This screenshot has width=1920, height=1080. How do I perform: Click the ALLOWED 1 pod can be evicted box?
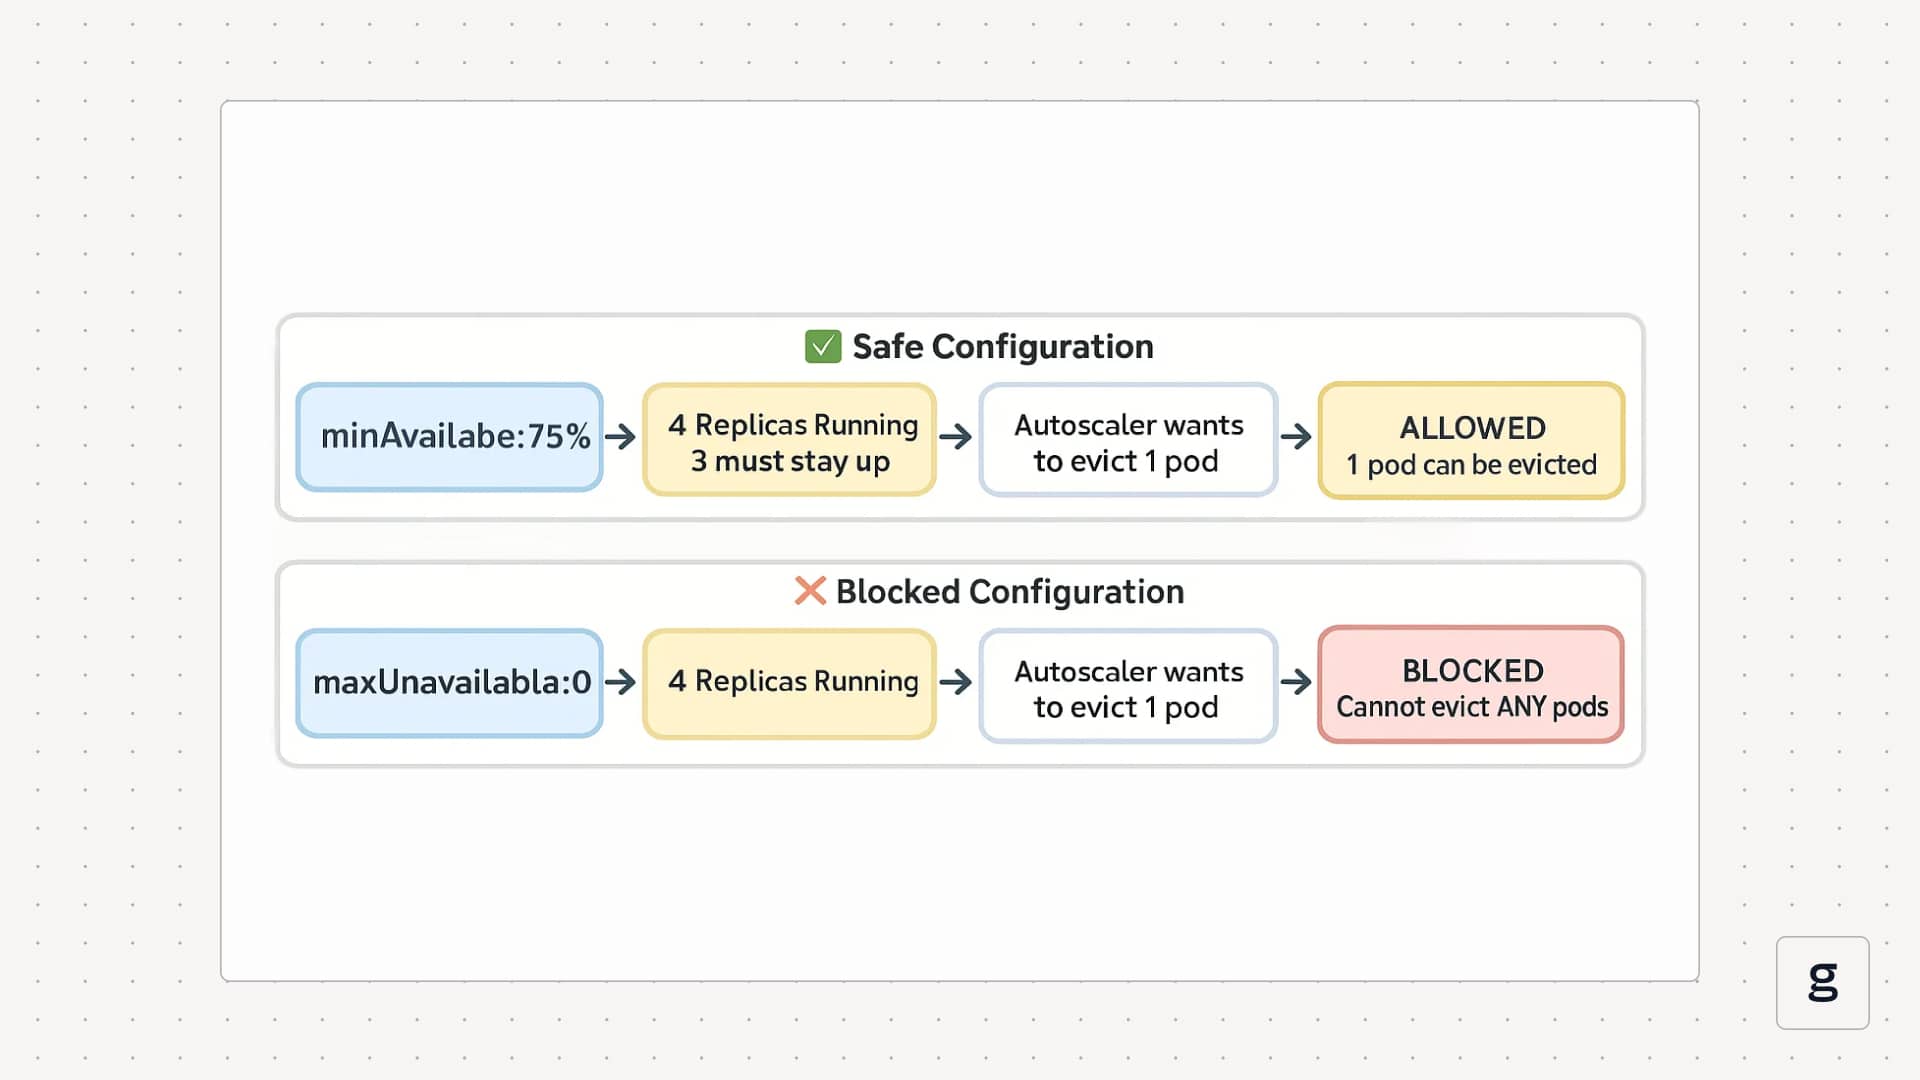click(1471, 441)
